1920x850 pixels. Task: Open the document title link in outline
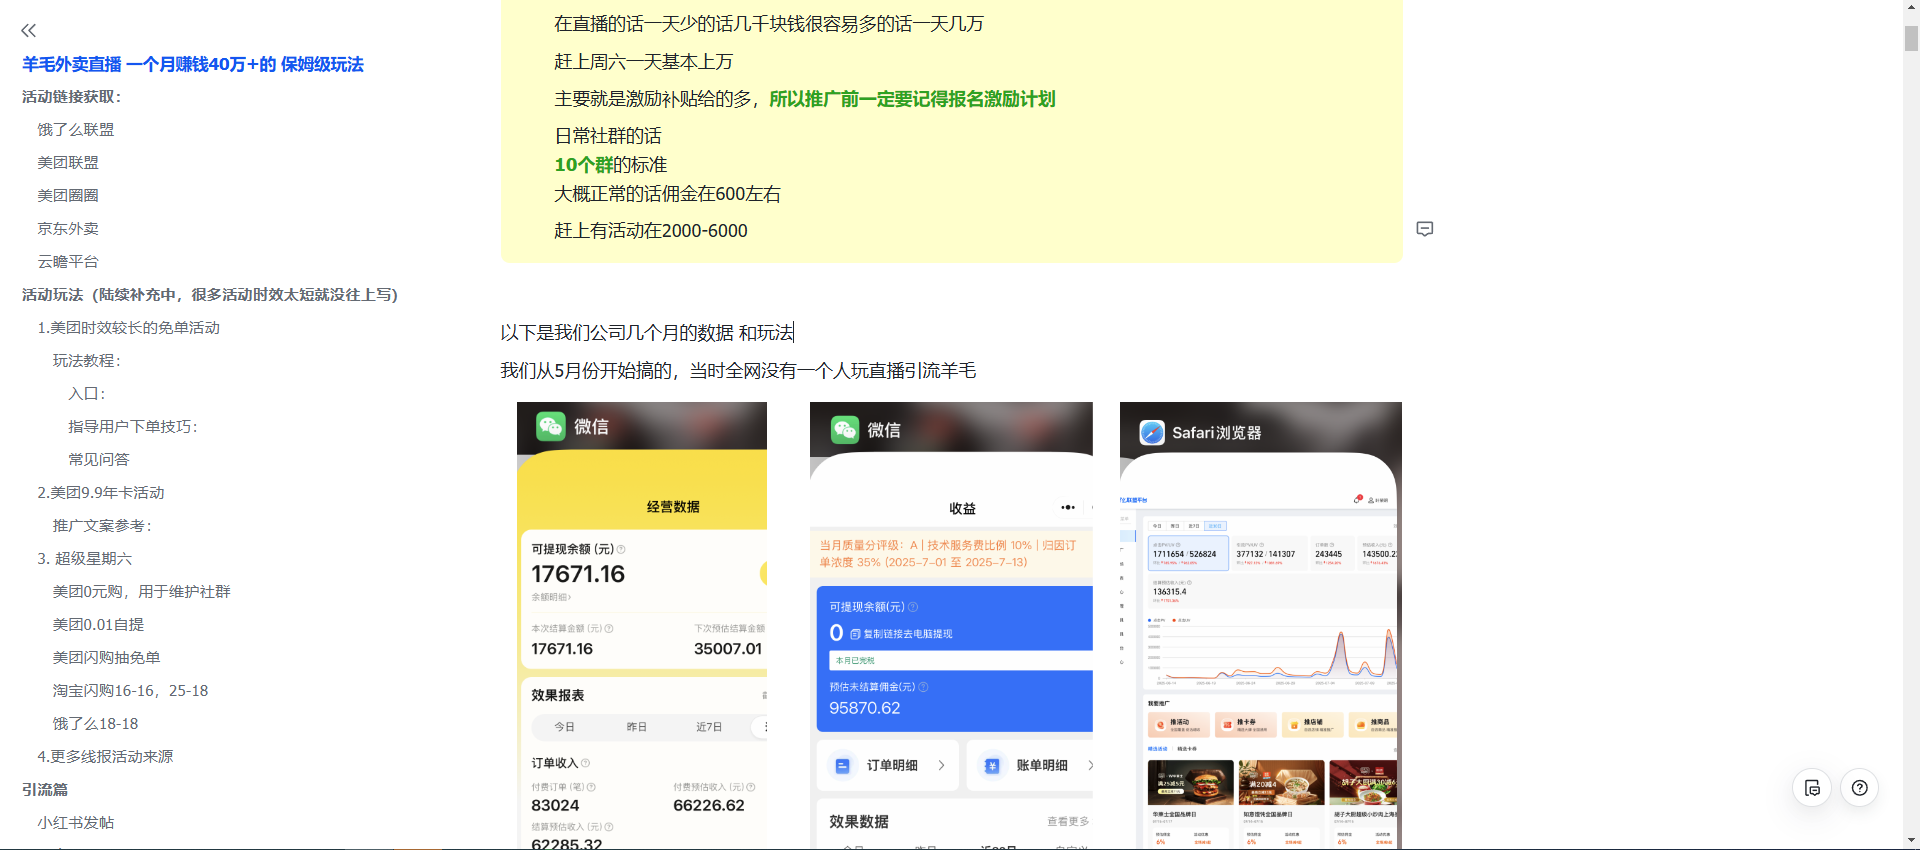point(192,64)
